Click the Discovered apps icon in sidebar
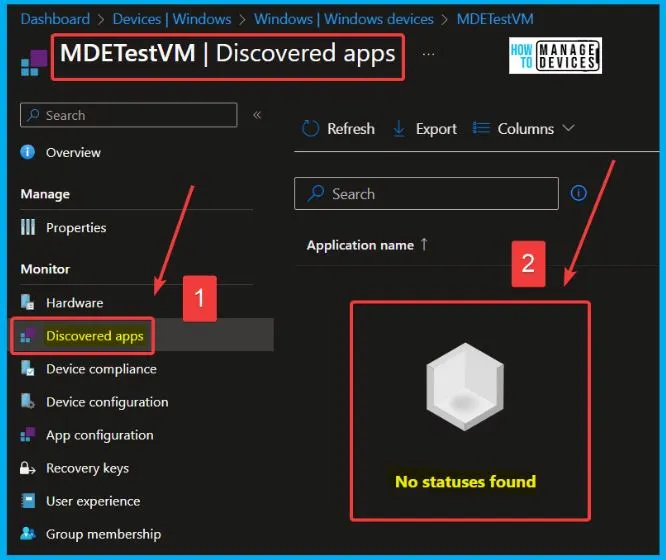The image size is (666, 560). (x=28, y=335)
